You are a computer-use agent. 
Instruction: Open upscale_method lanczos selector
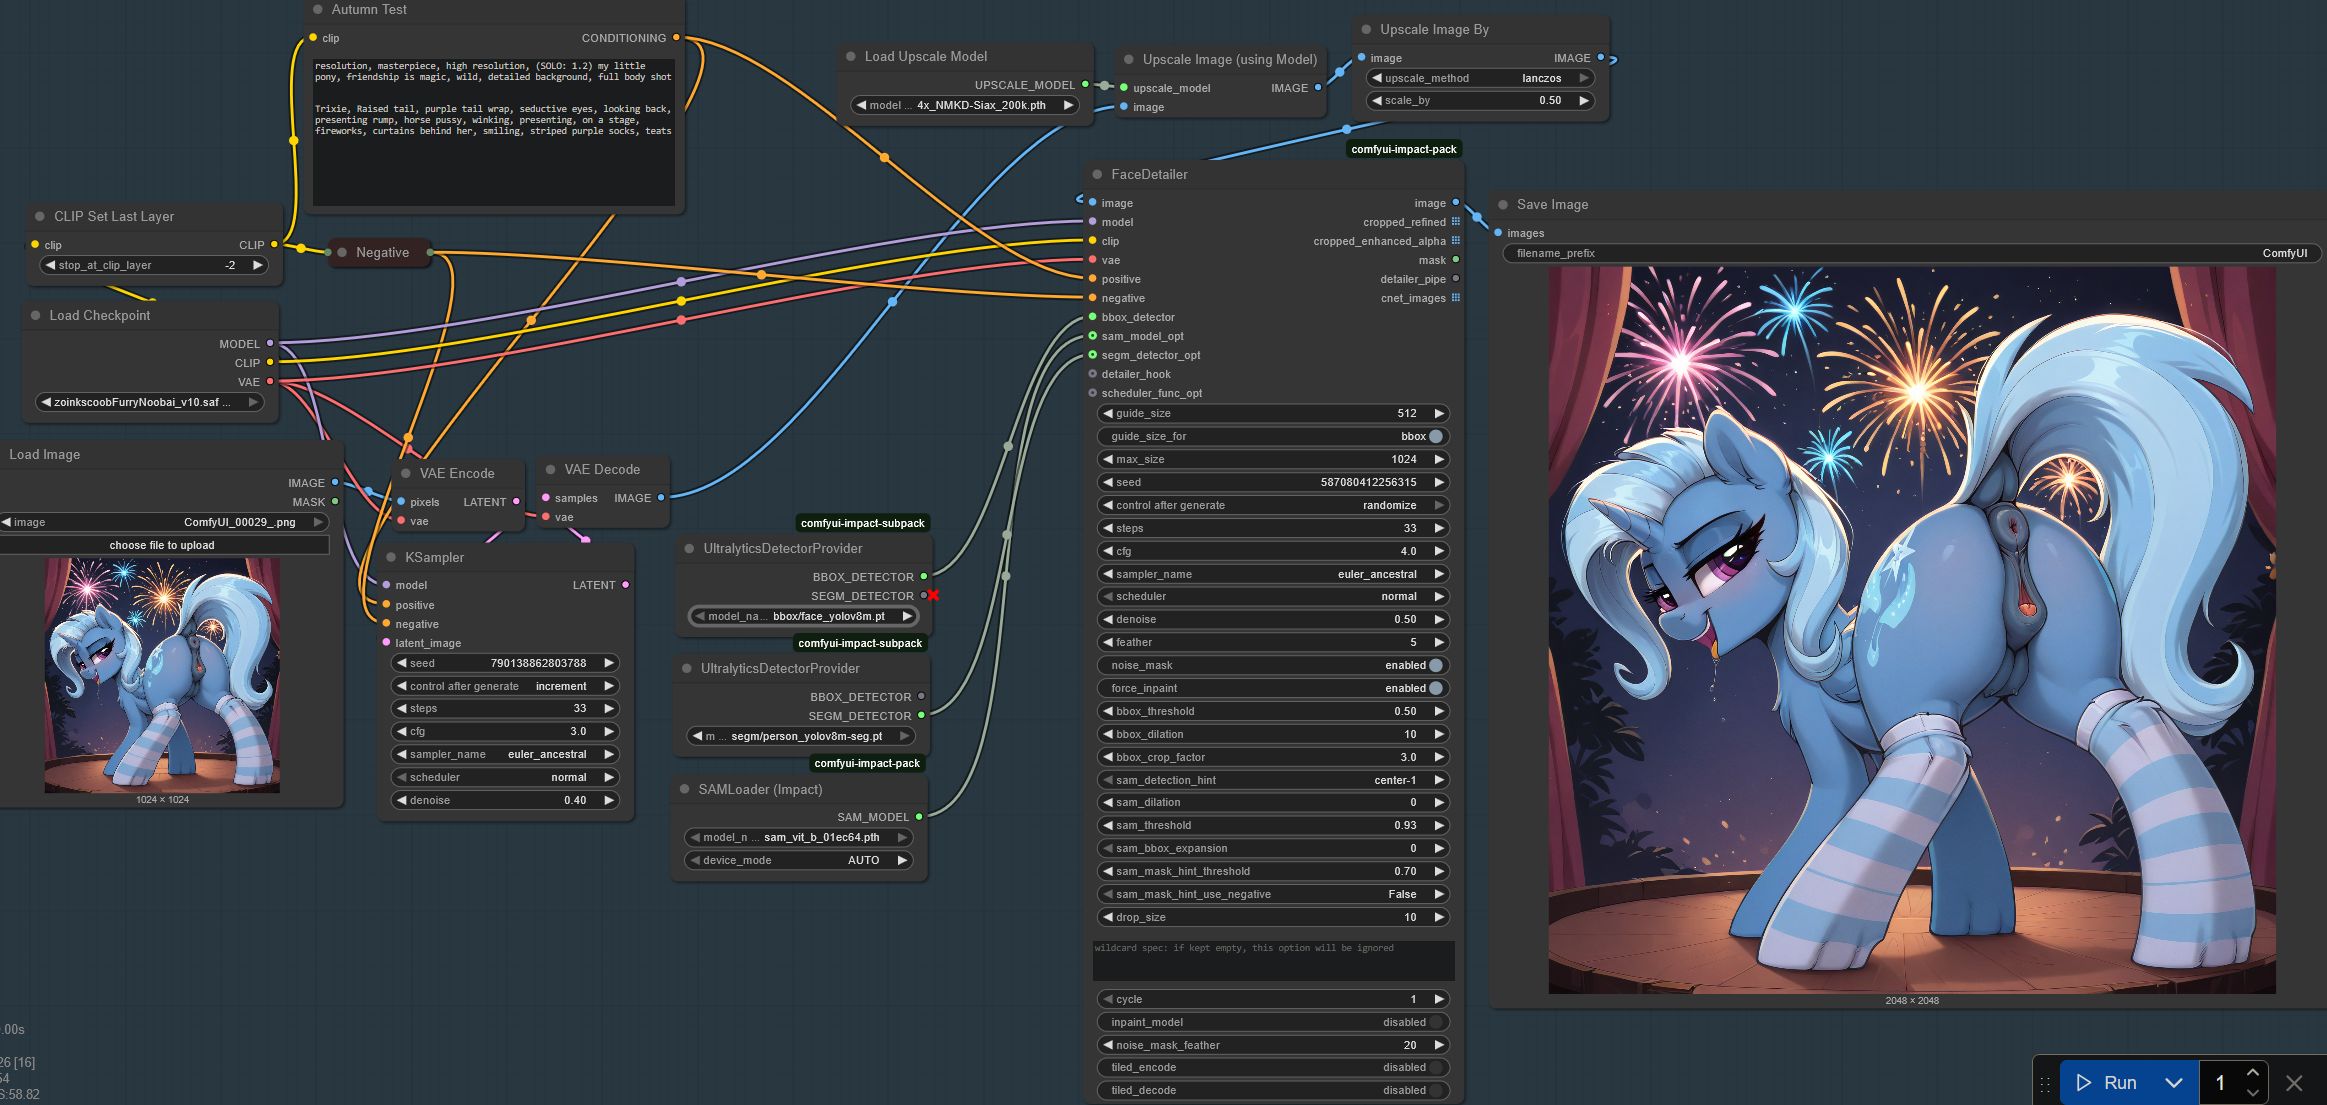click(x=1480, y=78)
